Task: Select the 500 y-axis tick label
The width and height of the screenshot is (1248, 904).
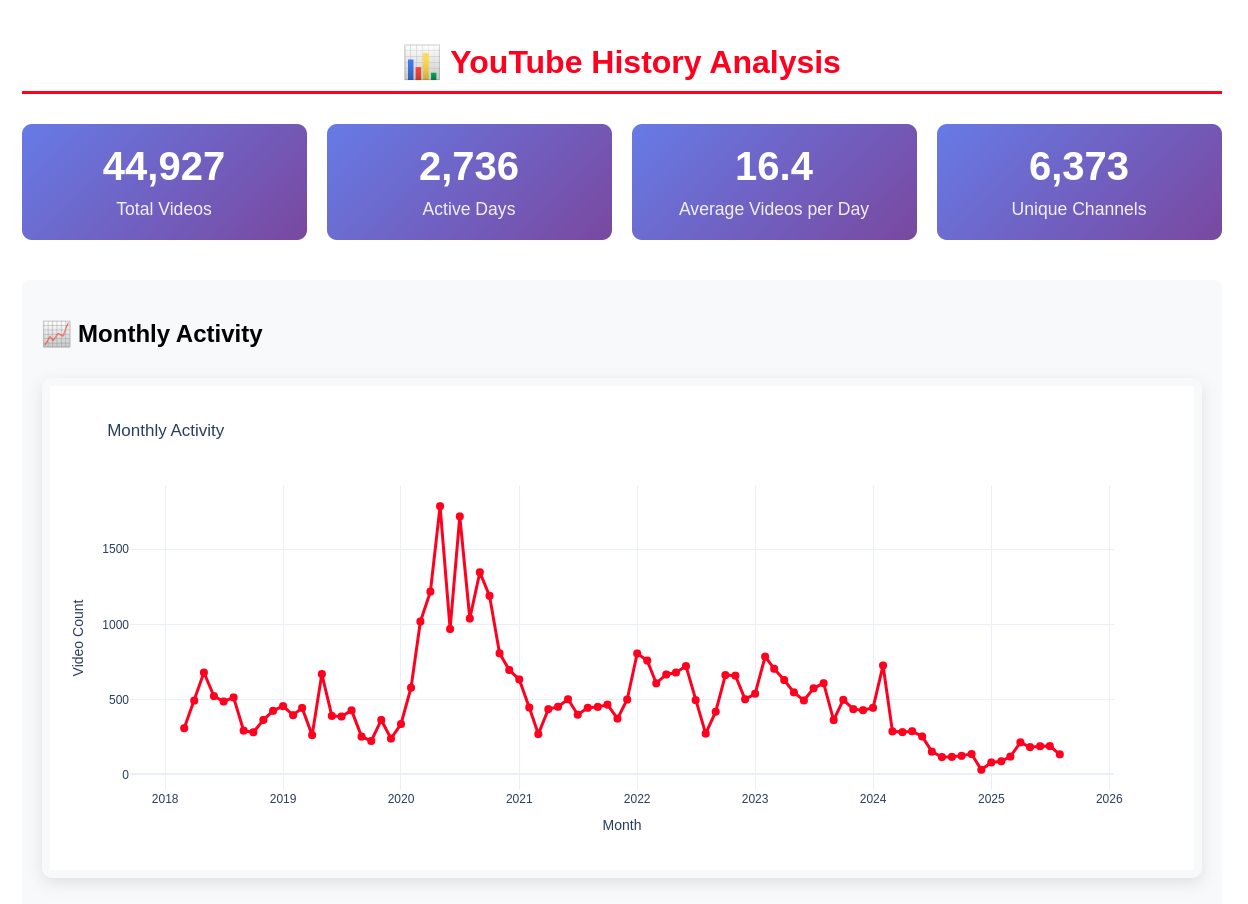Action: (119, 700)
